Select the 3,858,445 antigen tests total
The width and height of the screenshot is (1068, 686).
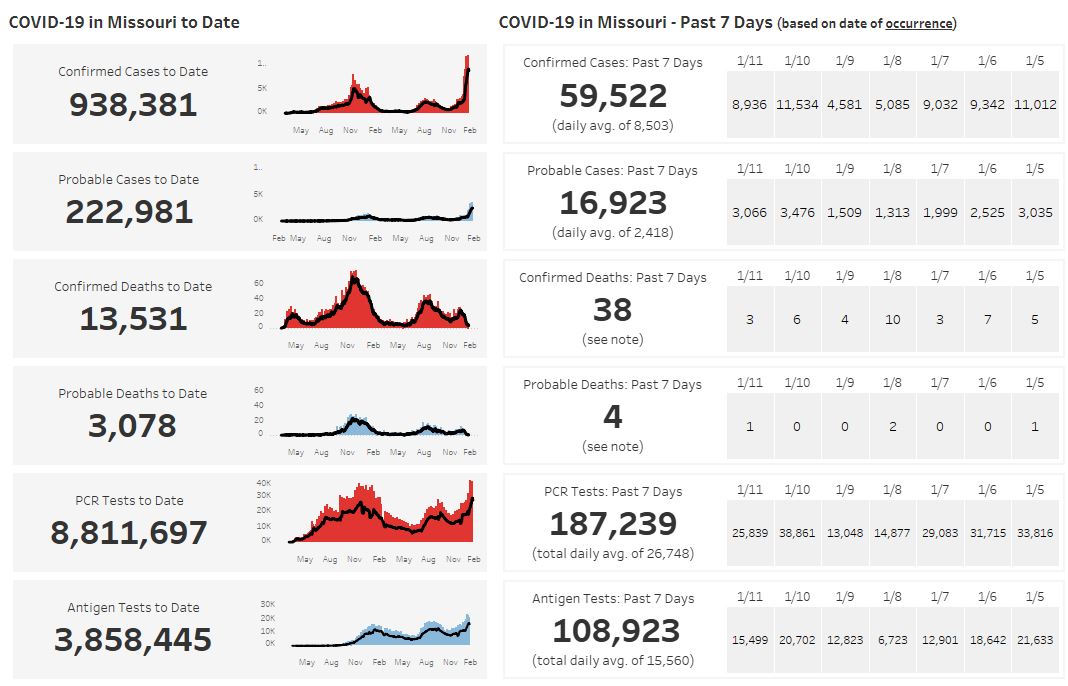pyautogui.click(x=133, y=640)
